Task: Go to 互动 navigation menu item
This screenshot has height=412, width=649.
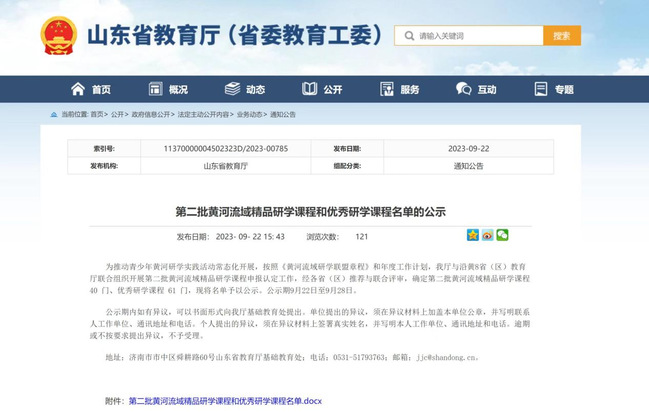Action: tap(486, 89)
